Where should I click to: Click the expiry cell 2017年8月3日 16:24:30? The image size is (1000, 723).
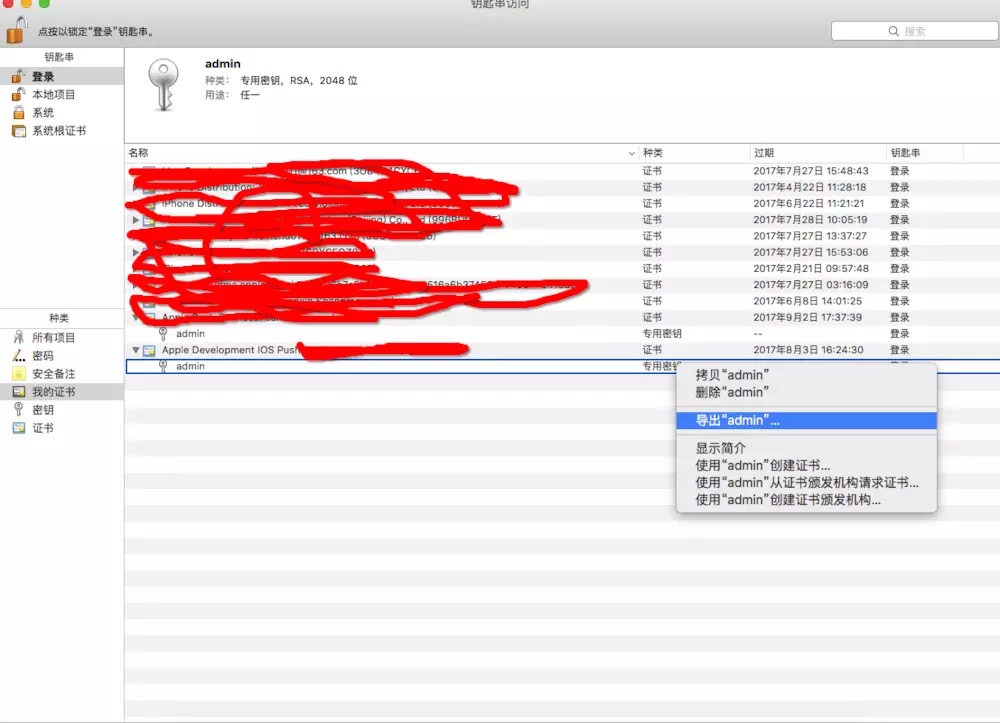click(808, 350)
